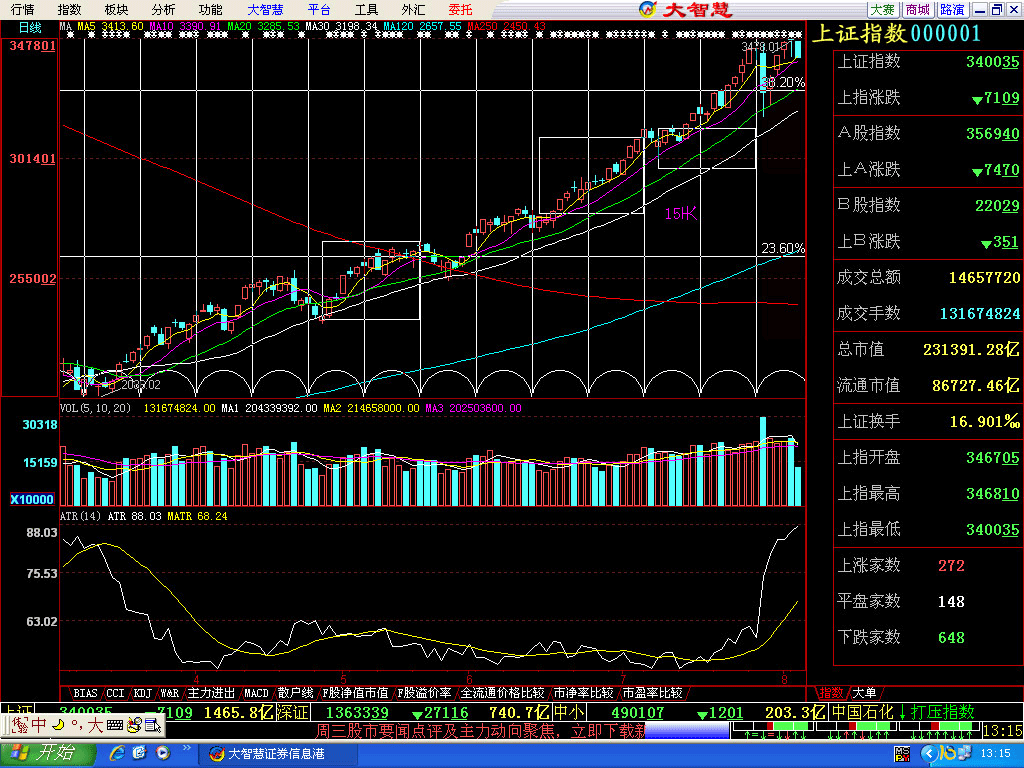Click the 中小 index cell in status bar
This screenshot has height=768, width=1024.
click(x=569, y=712)
